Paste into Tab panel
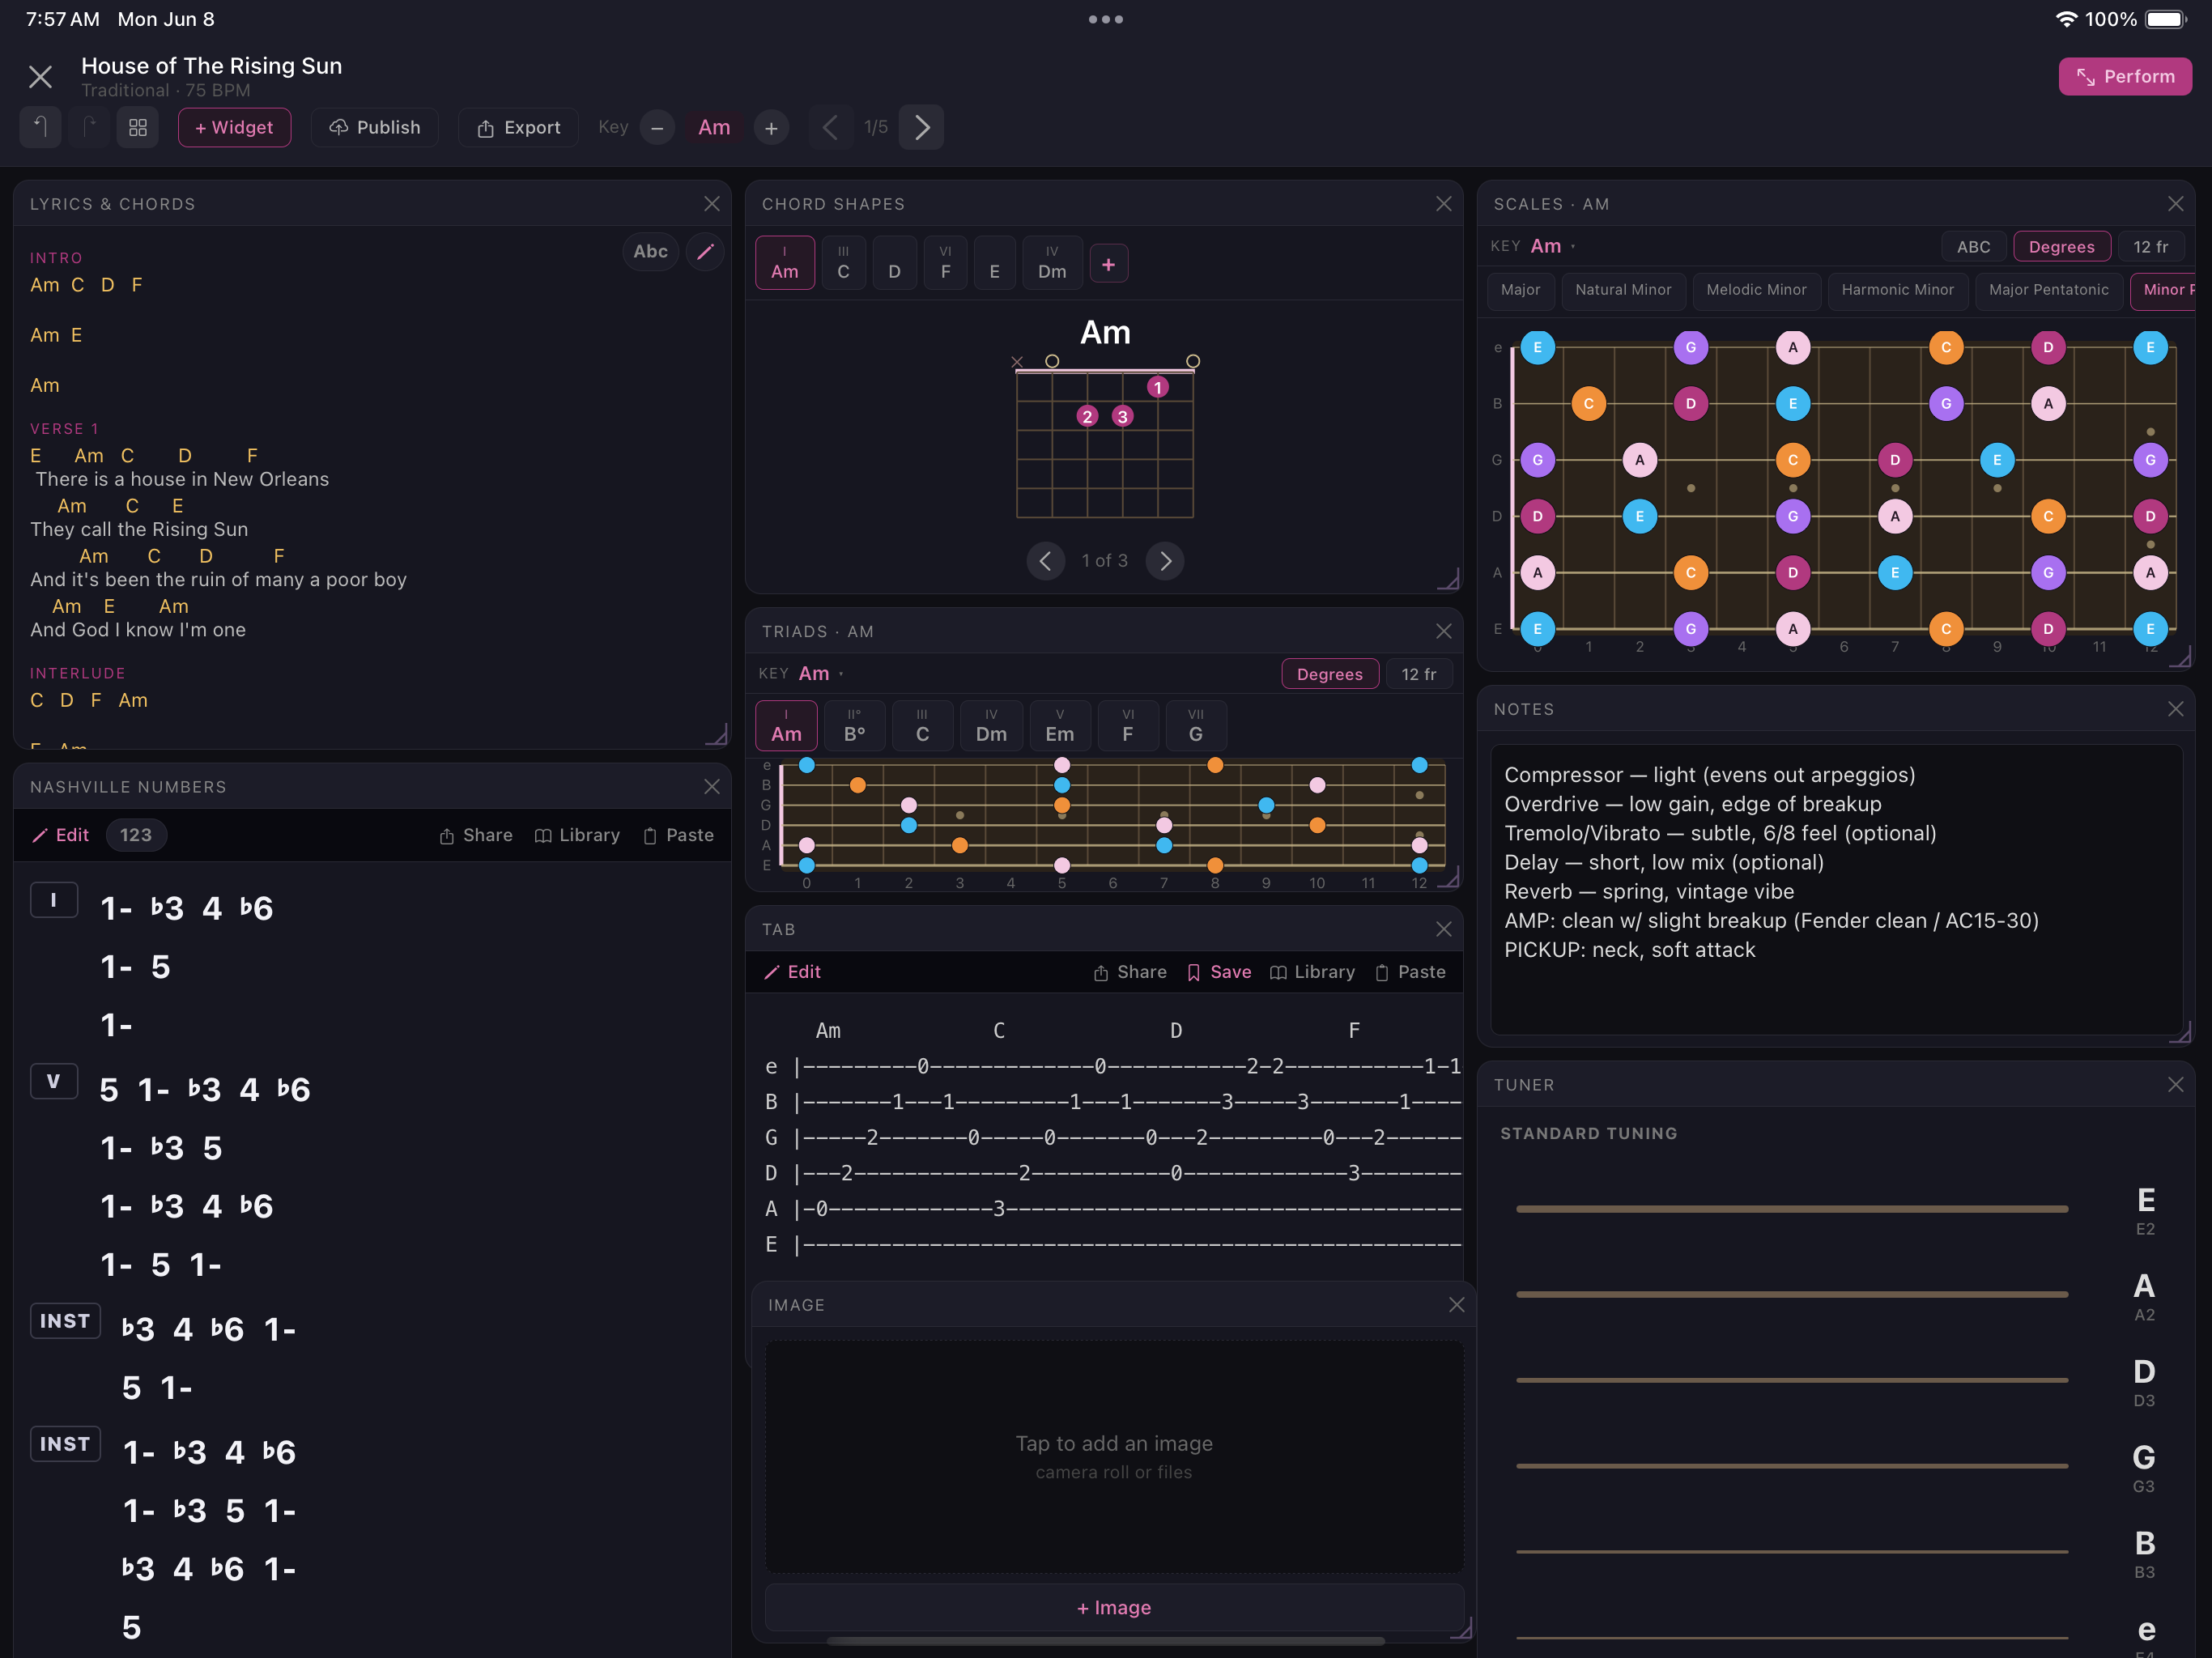The height and width of the screenshot is (1658, 2212). coord(1410,972)
